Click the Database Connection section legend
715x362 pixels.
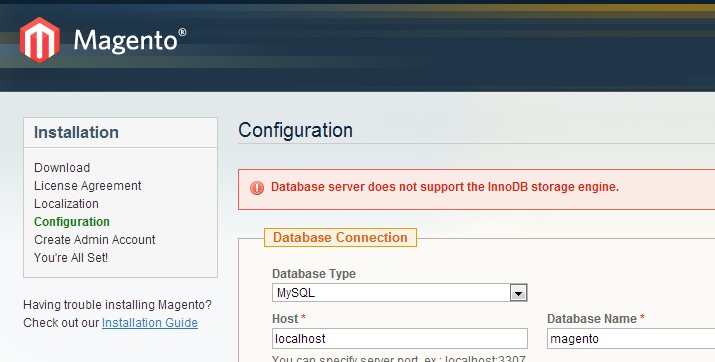(340, 238)
